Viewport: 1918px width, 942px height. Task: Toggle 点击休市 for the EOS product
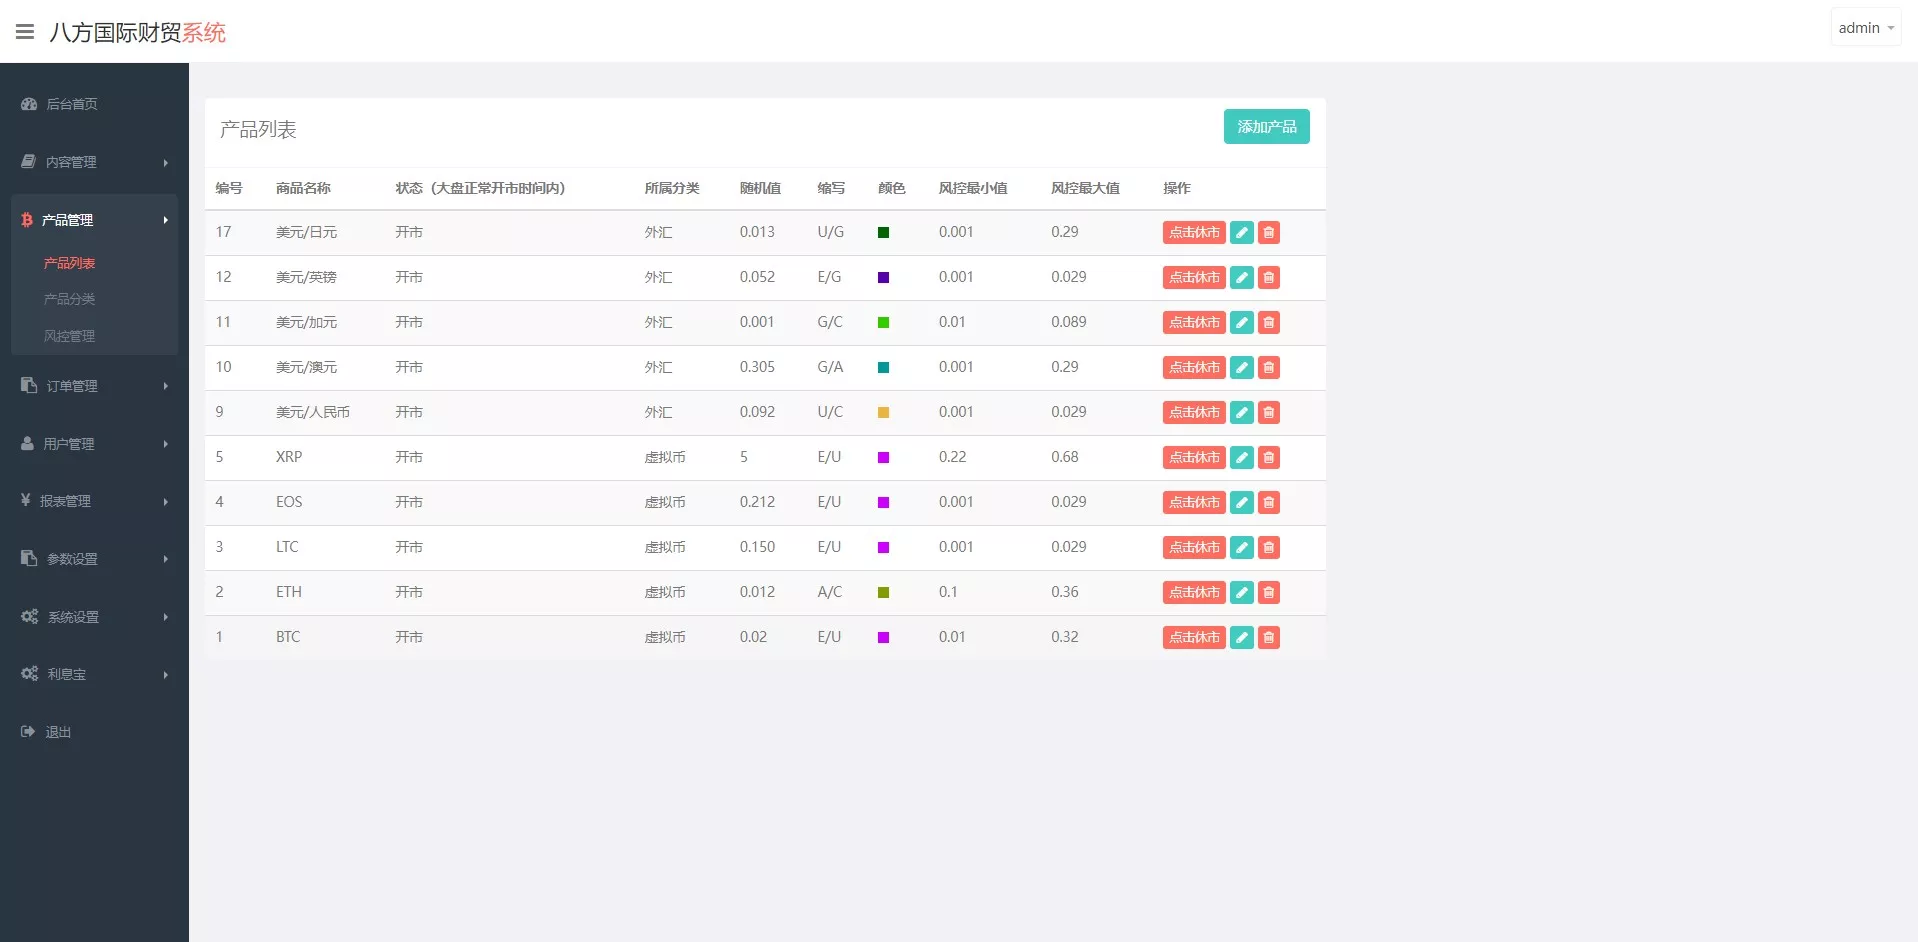point(1193,502)
